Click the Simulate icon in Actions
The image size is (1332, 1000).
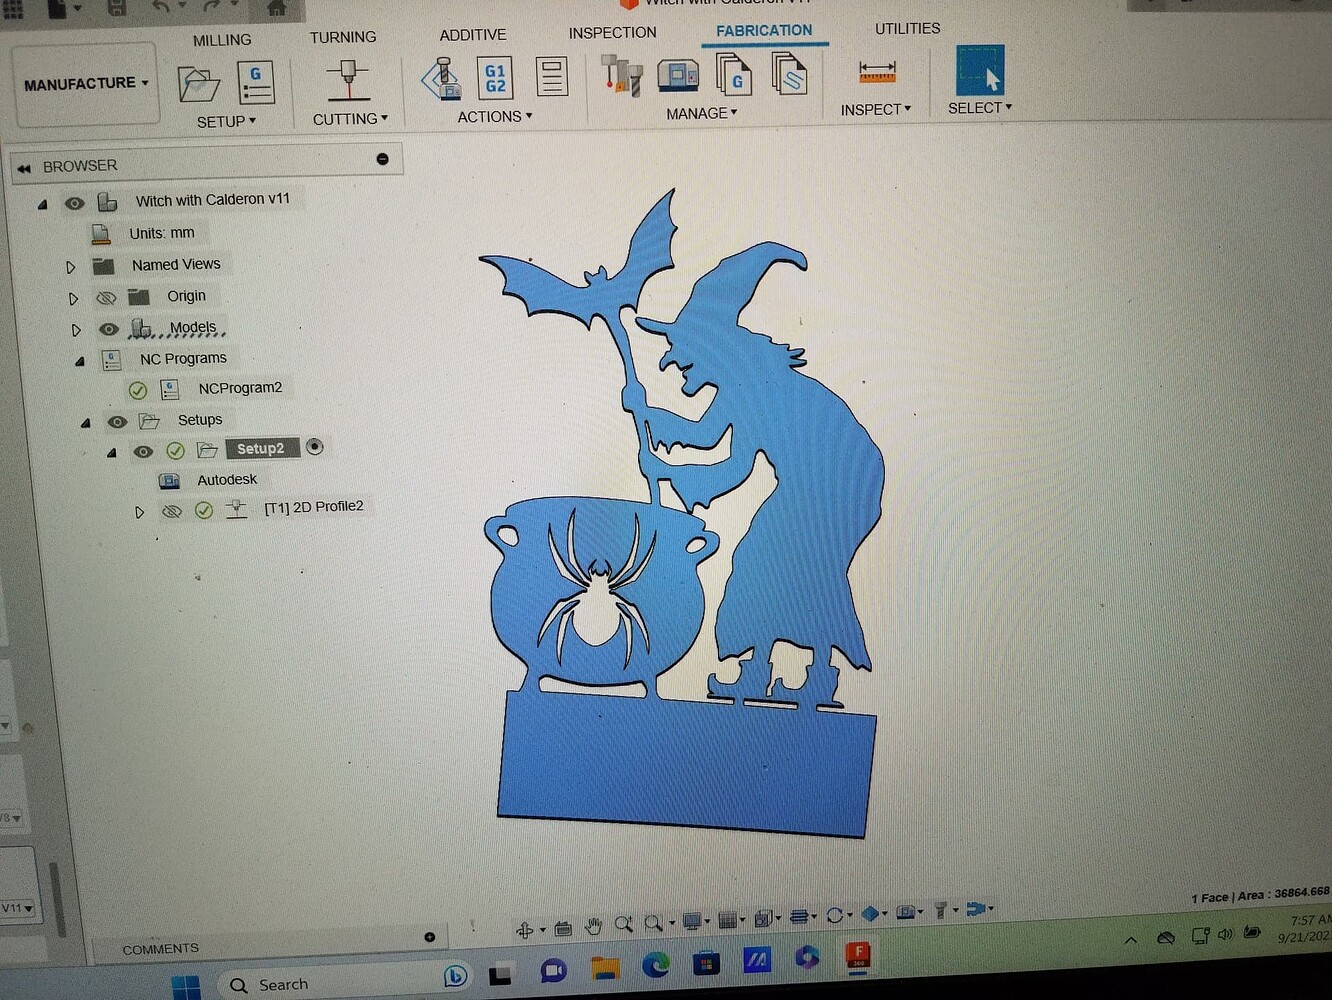(x=441, y=79)
